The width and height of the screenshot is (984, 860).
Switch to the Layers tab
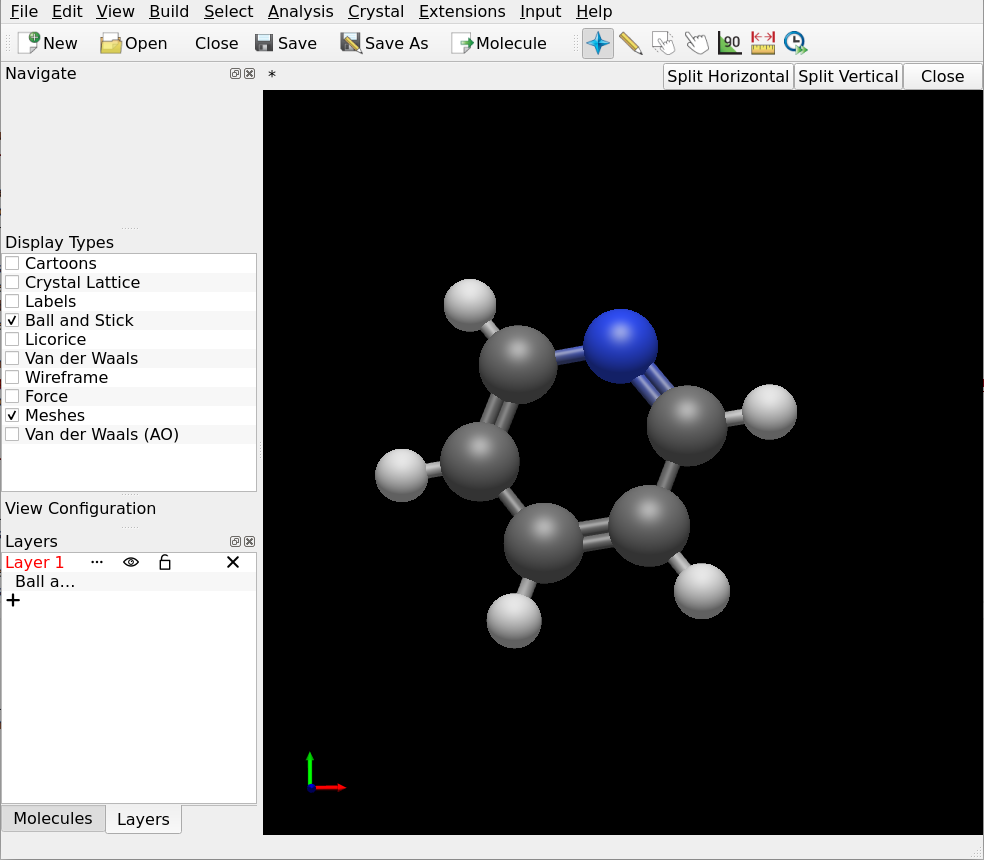pos(143,818)
